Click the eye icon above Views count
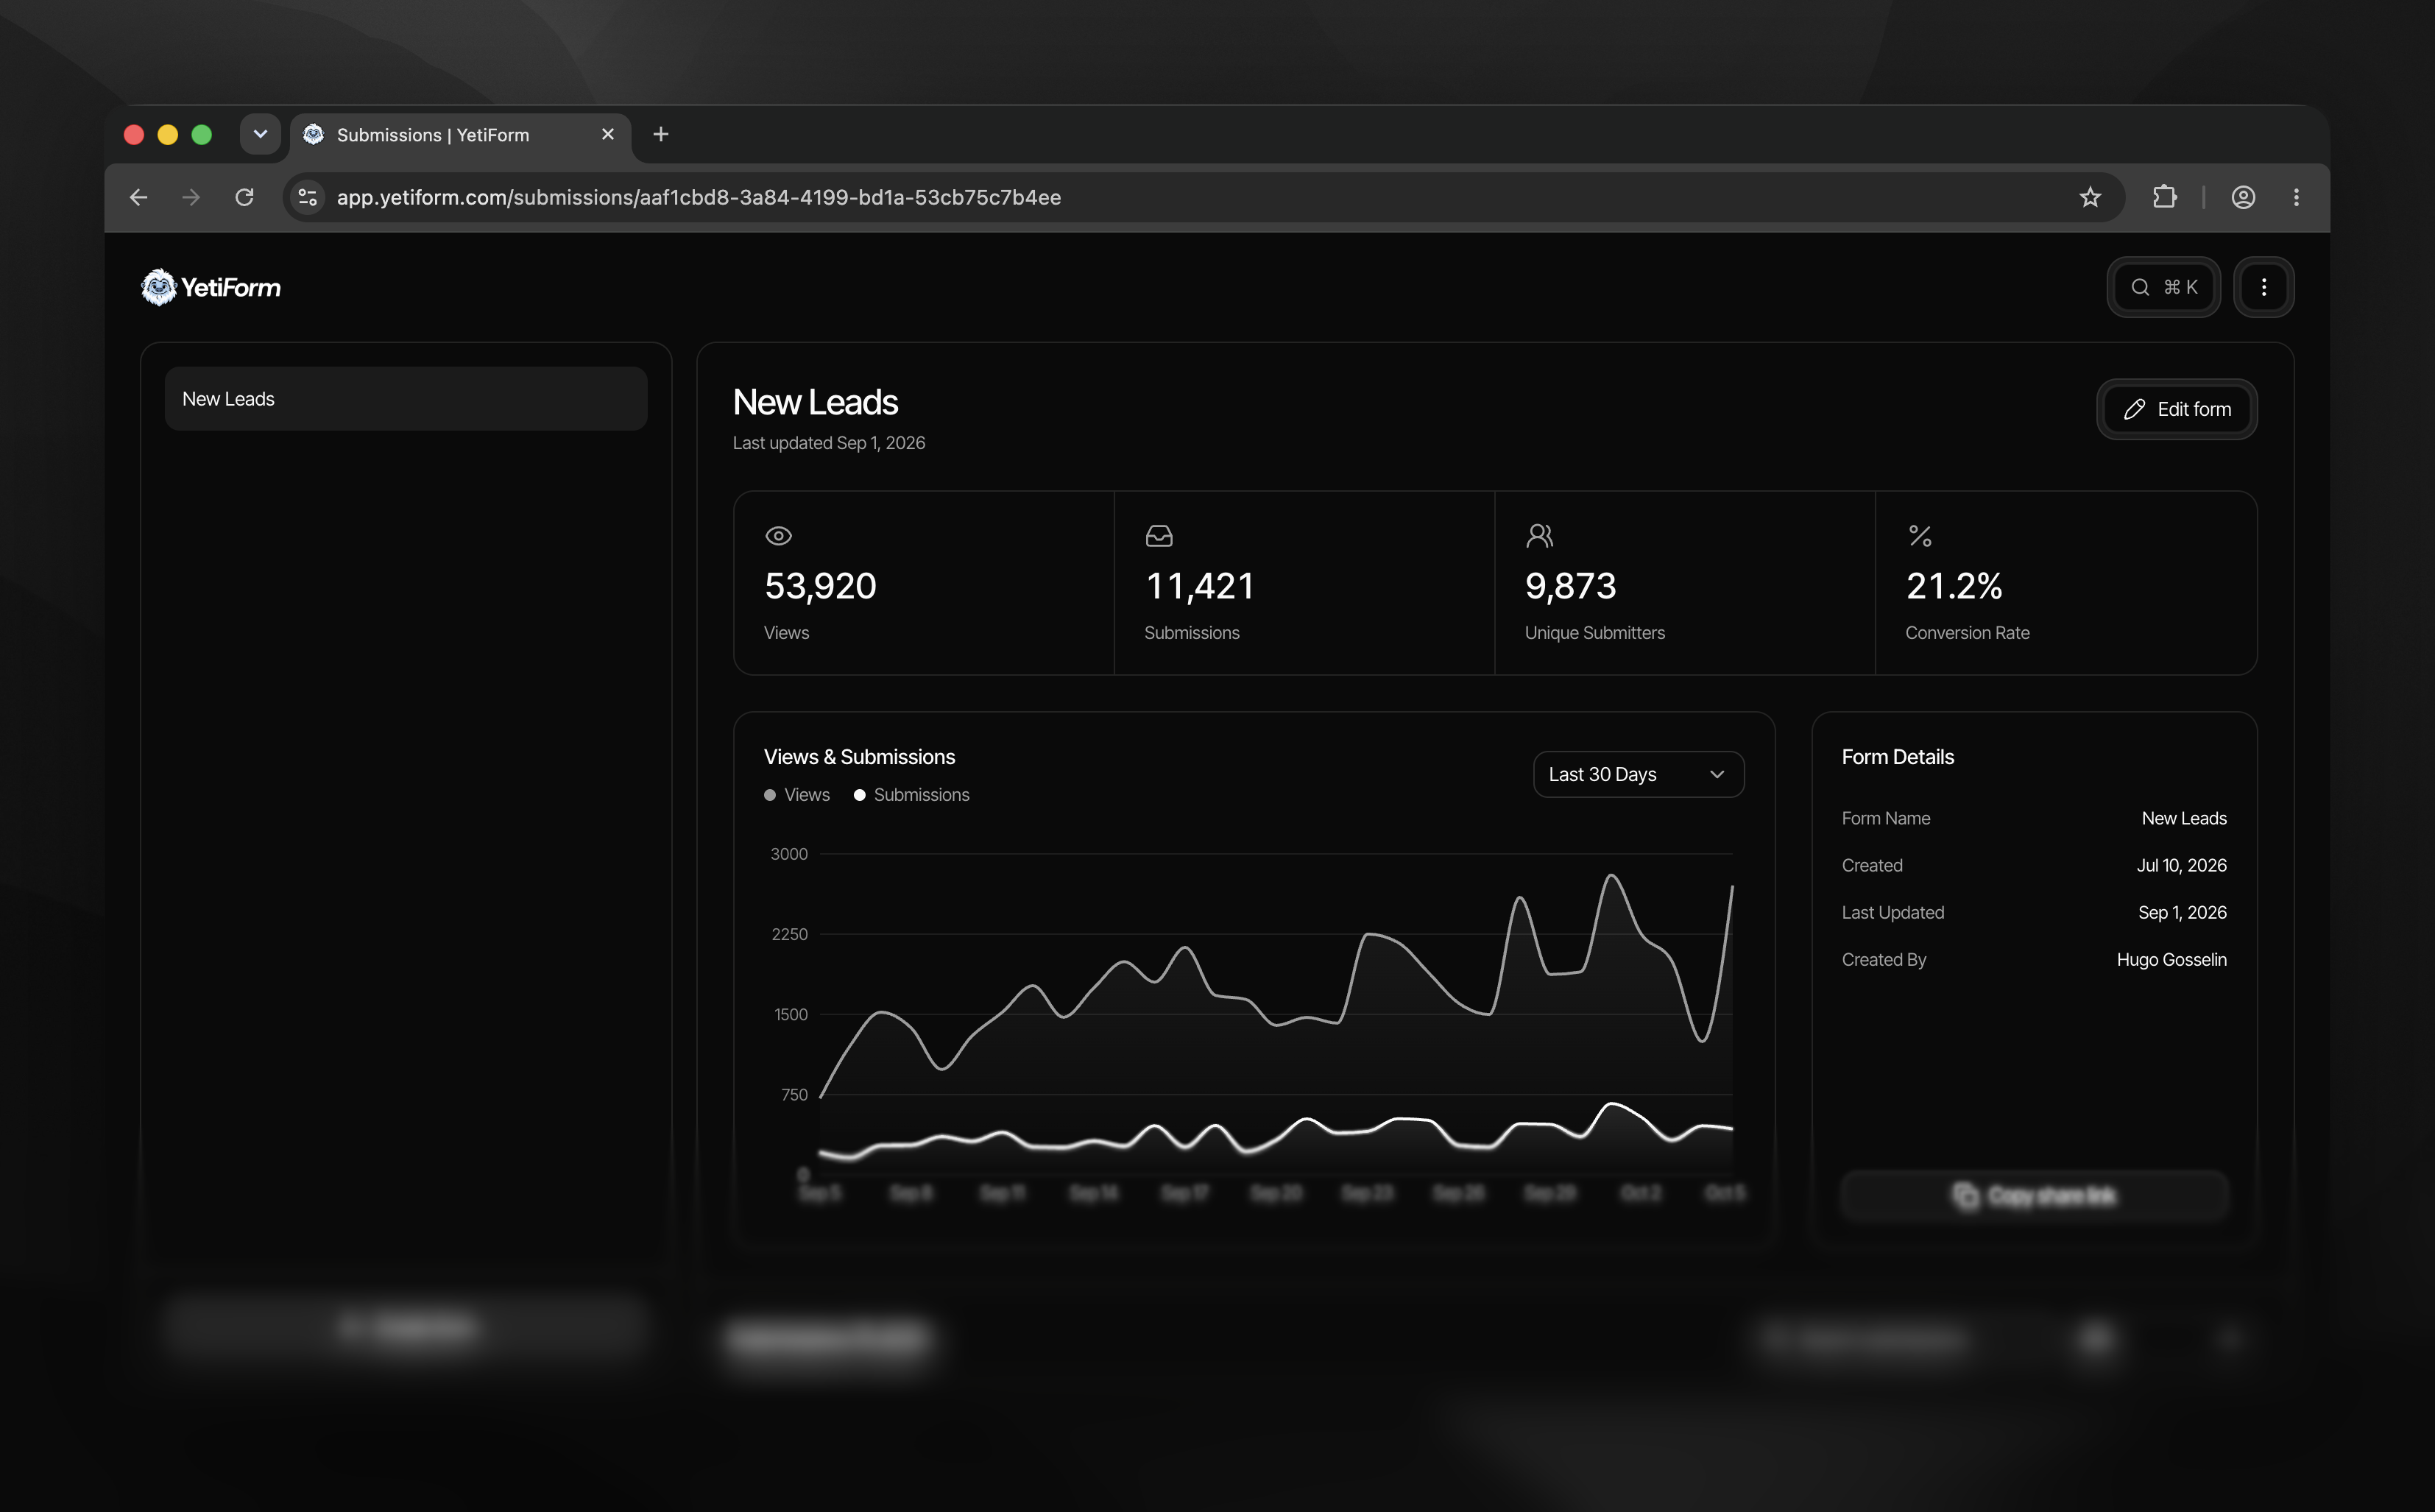2435x1512 pixels. [x=778, y=536]
